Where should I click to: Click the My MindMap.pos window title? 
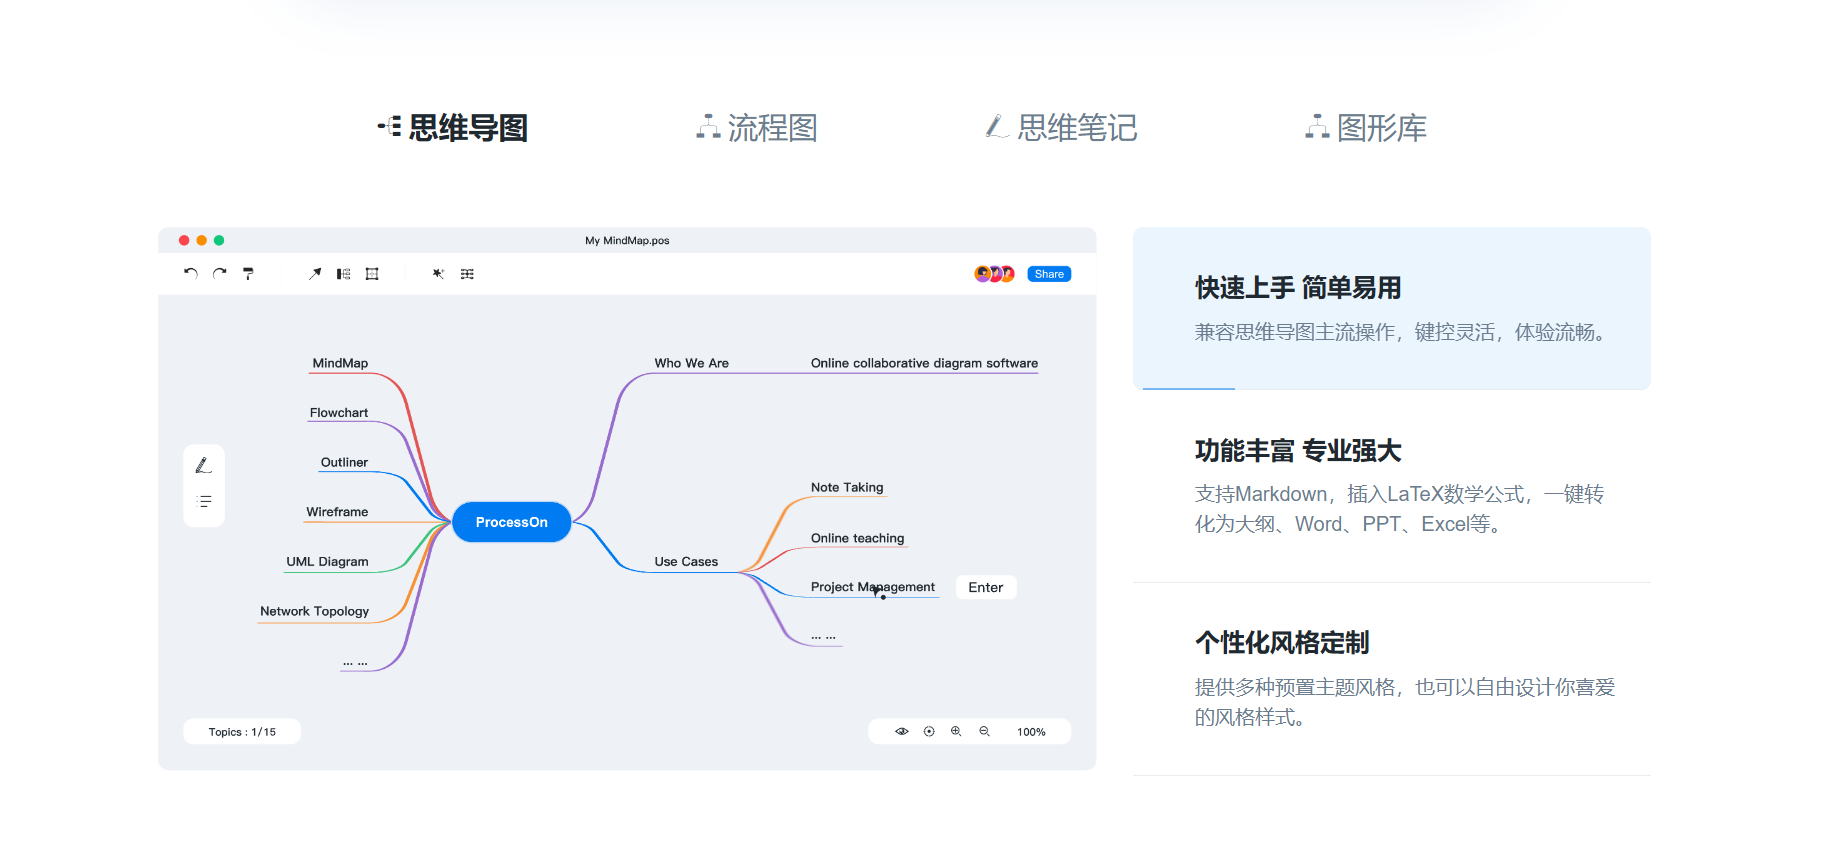pos(627,240)
